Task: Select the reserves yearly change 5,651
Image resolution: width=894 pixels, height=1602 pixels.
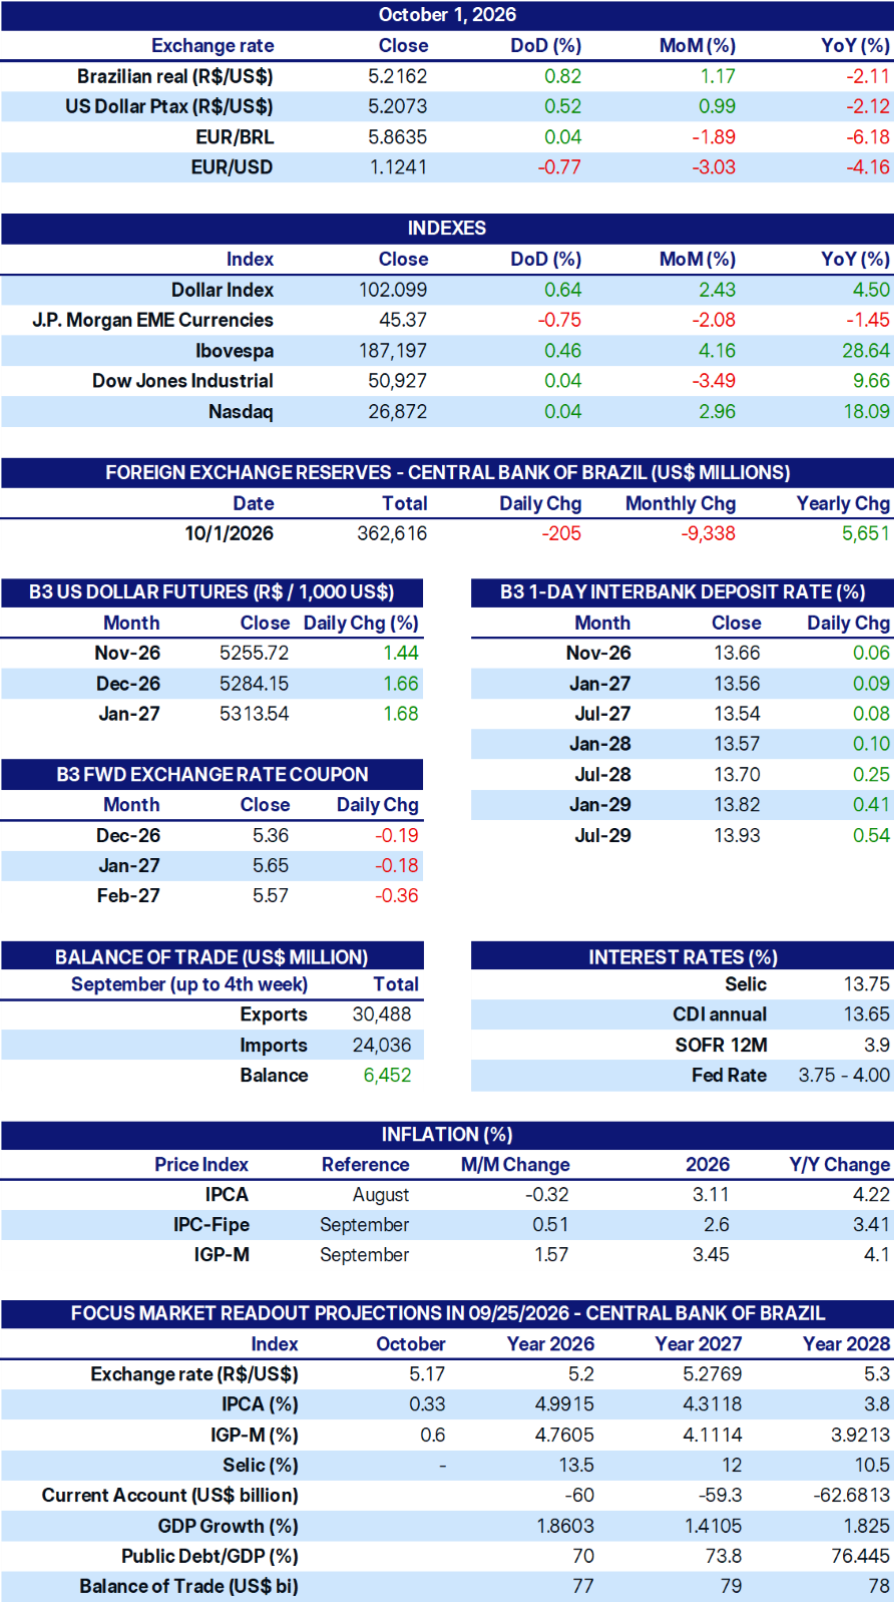Action: click(x=866, y=534)
